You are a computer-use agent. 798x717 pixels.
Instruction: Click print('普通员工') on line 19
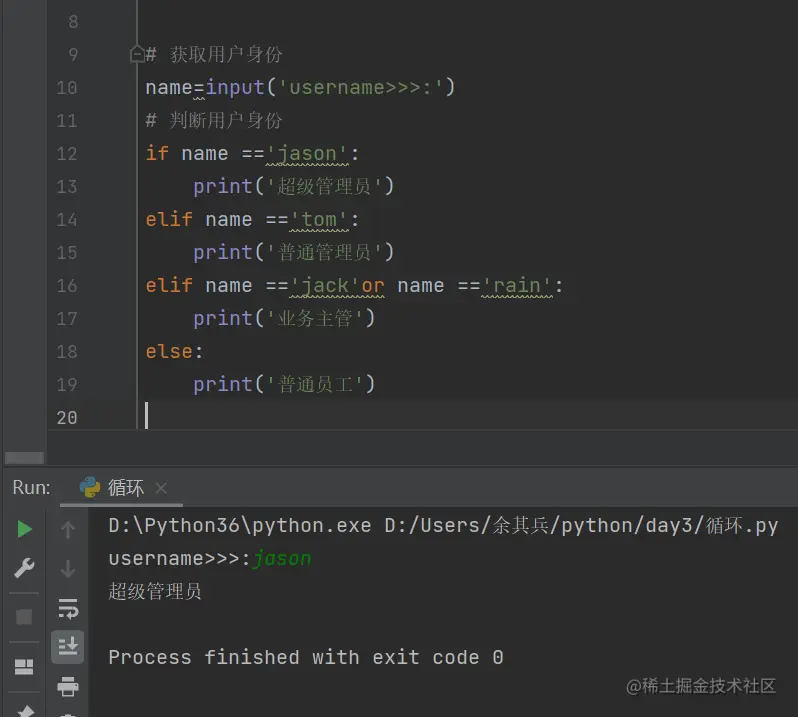[284, 384]
